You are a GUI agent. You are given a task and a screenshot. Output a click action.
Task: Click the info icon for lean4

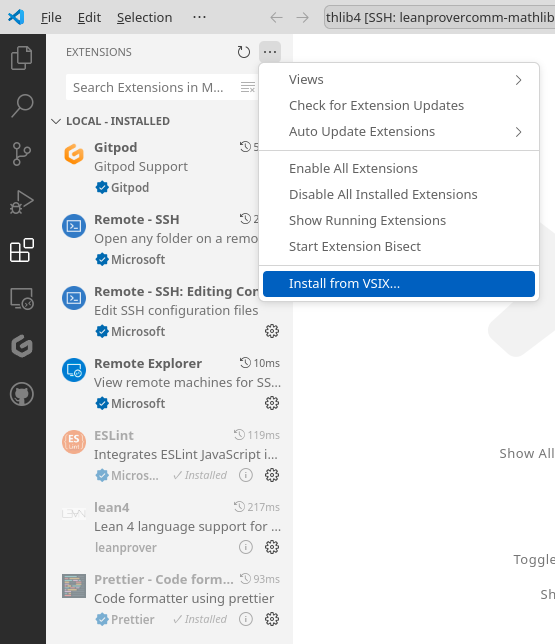point(246,547)
